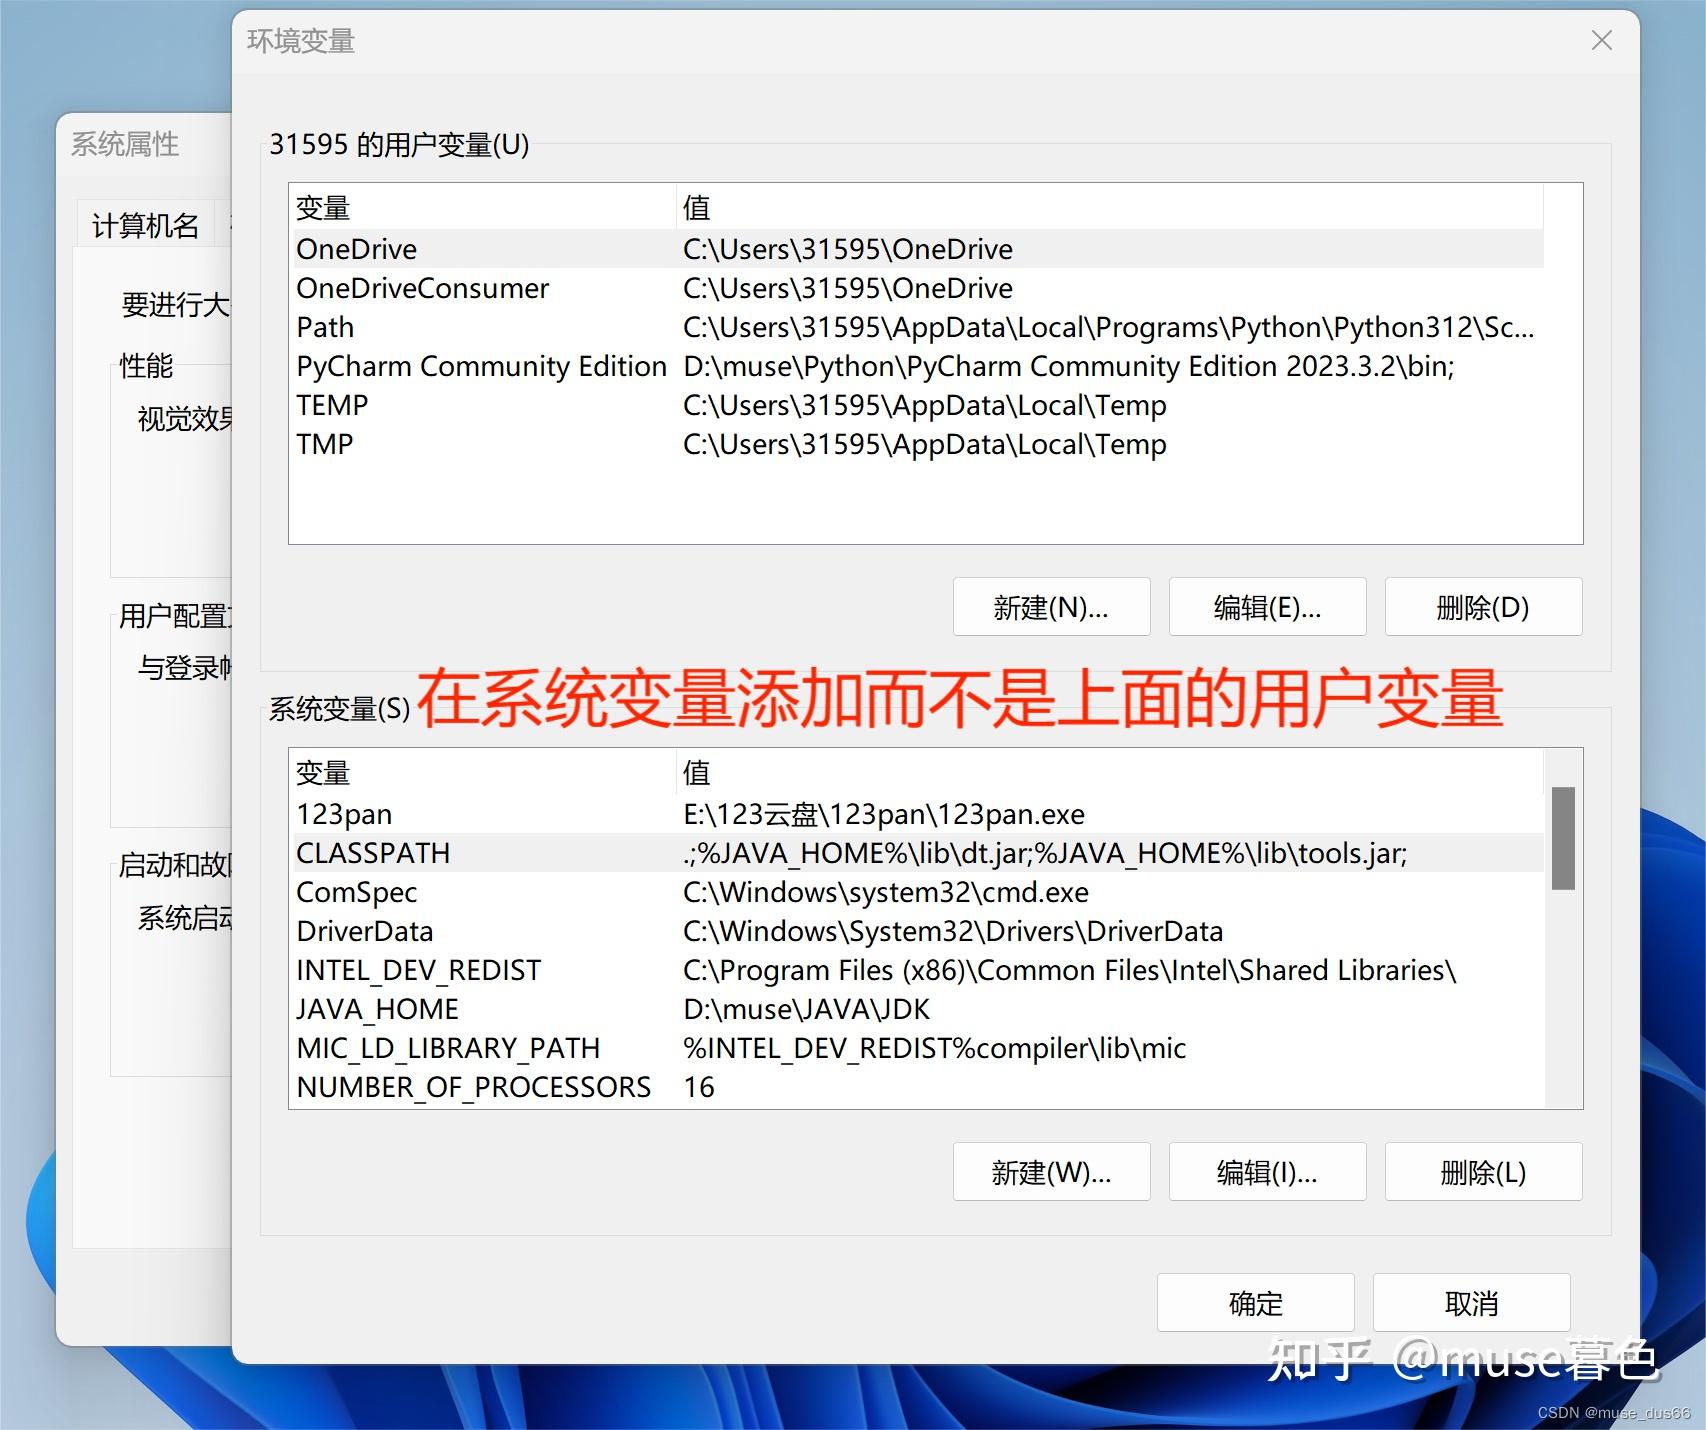Select the CLASSPATH system variable

click(x=373, y=853)
